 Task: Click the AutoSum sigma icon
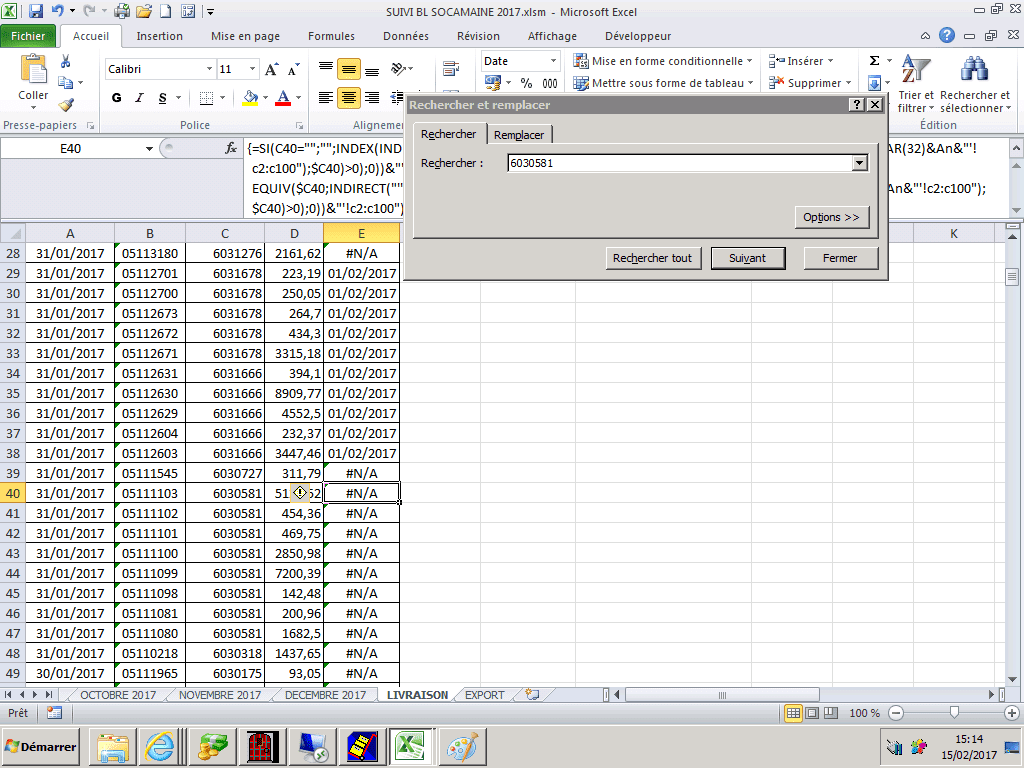coord(875,61)
